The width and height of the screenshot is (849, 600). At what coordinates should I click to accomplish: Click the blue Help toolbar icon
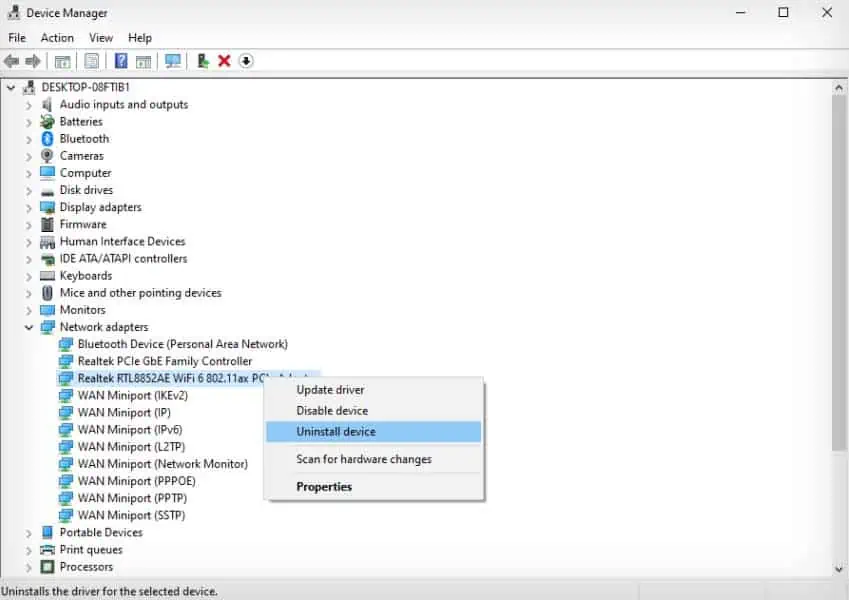[x=121, y=61]
